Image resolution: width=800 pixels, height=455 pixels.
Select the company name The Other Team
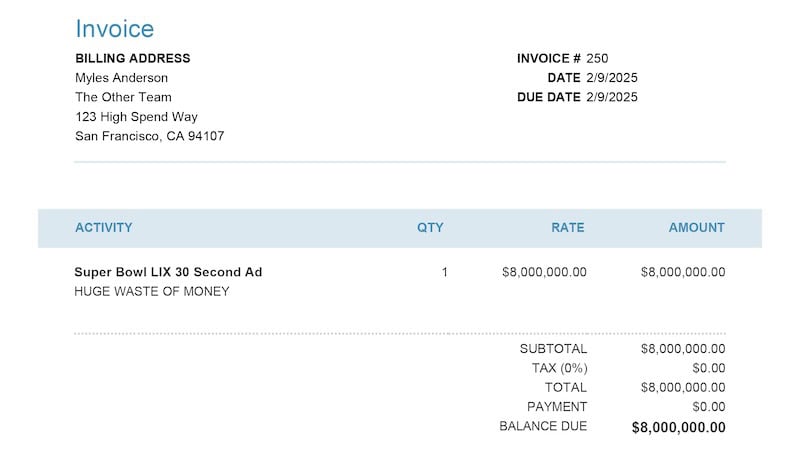(x=123, y=97)
